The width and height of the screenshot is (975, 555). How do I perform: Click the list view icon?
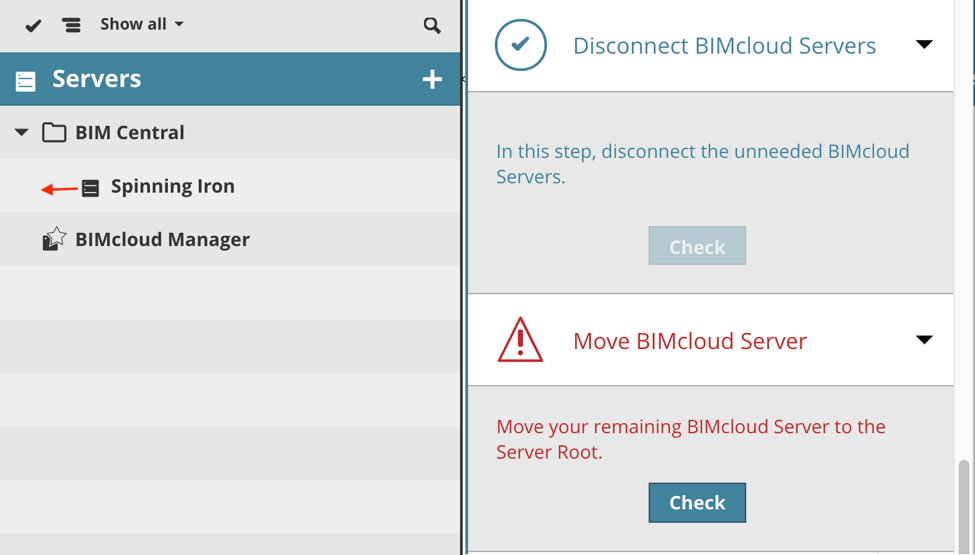pyautogui.click(x=71, y=25)
